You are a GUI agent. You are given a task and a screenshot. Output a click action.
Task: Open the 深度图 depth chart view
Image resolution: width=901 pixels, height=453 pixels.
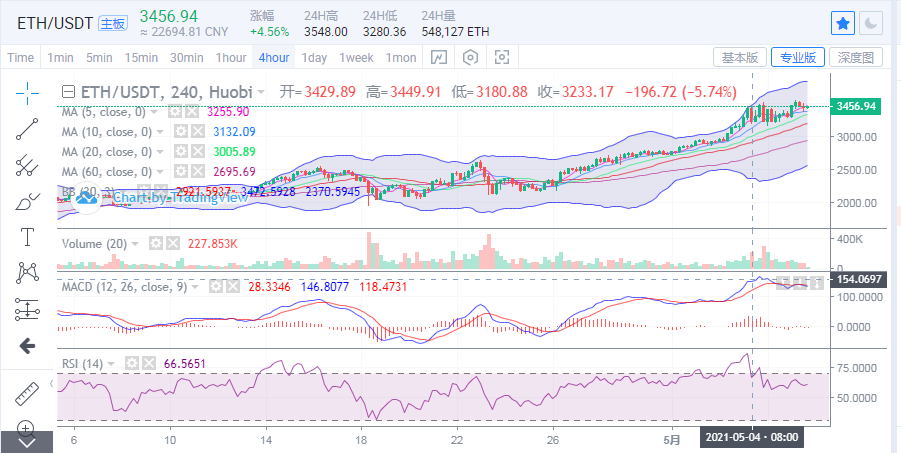pyautogui.click(x=857, y=57)
